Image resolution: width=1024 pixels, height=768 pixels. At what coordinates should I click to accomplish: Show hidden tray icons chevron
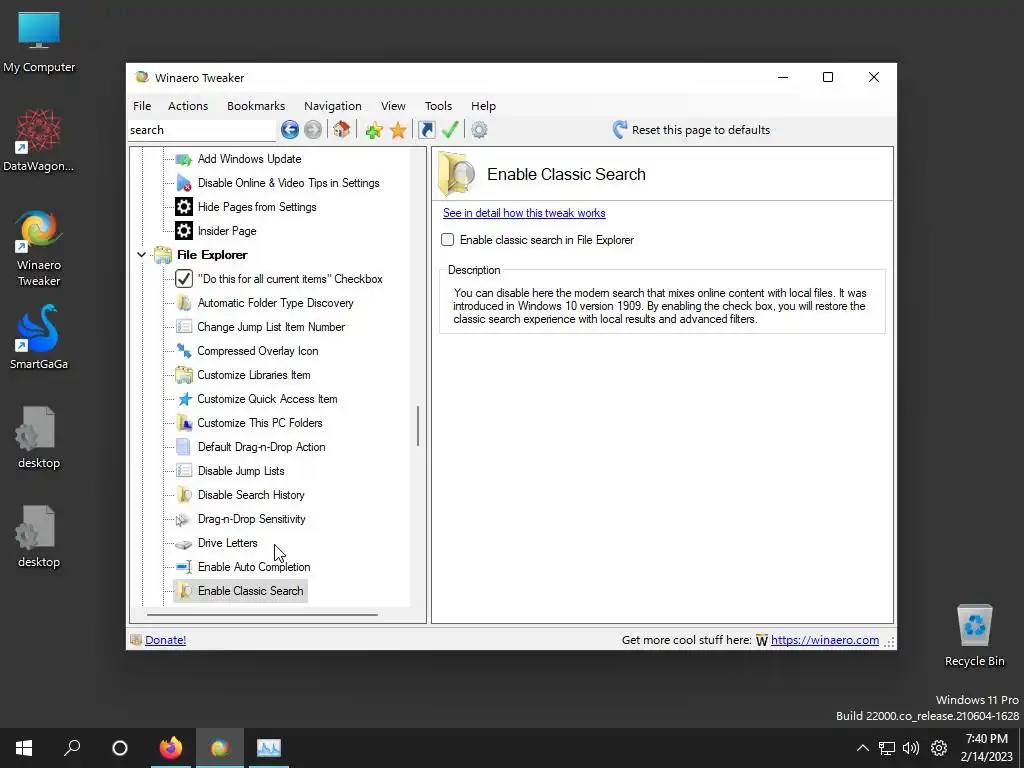(x=863, y=748)
